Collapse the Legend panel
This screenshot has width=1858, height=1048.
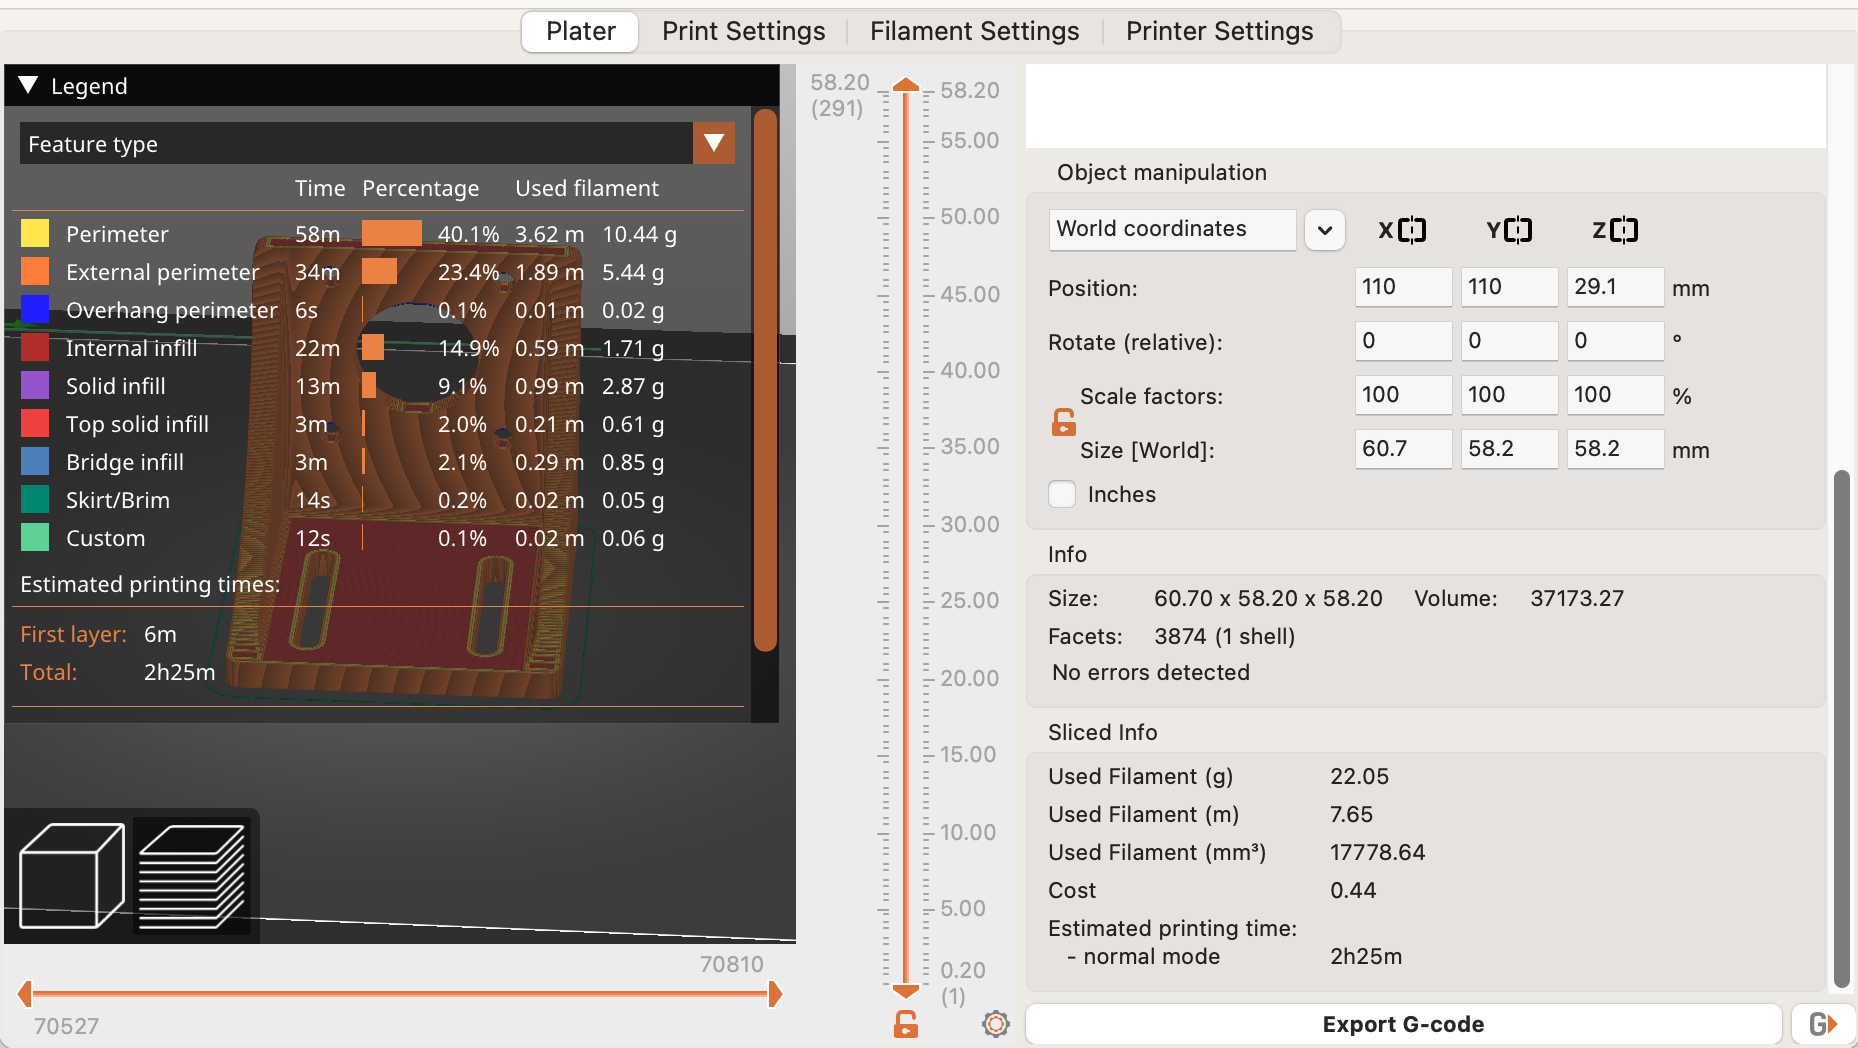28,85
